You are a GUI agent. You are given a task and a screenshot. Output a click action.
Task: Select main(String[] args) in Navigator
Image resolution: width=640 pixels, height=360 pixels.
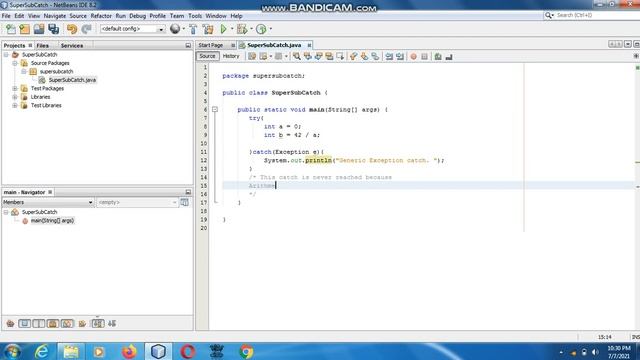tap(52, 220)
